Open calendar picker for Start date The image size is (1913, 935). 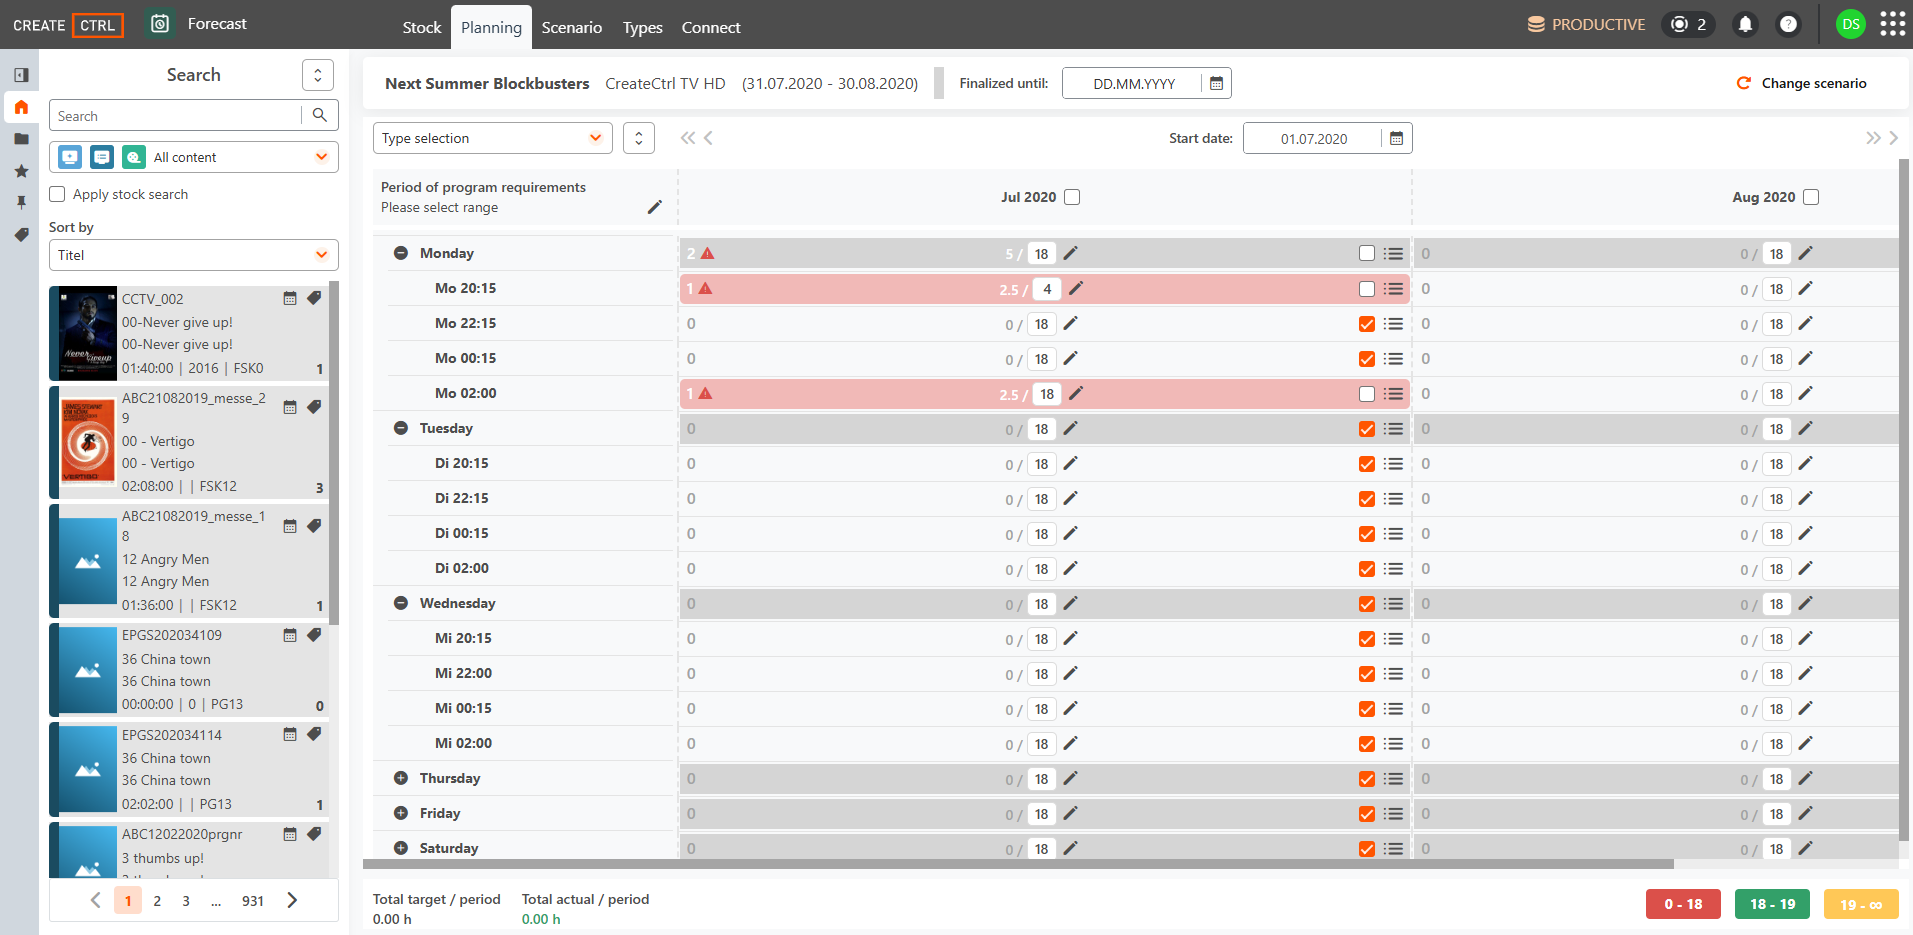point(1396,138)
